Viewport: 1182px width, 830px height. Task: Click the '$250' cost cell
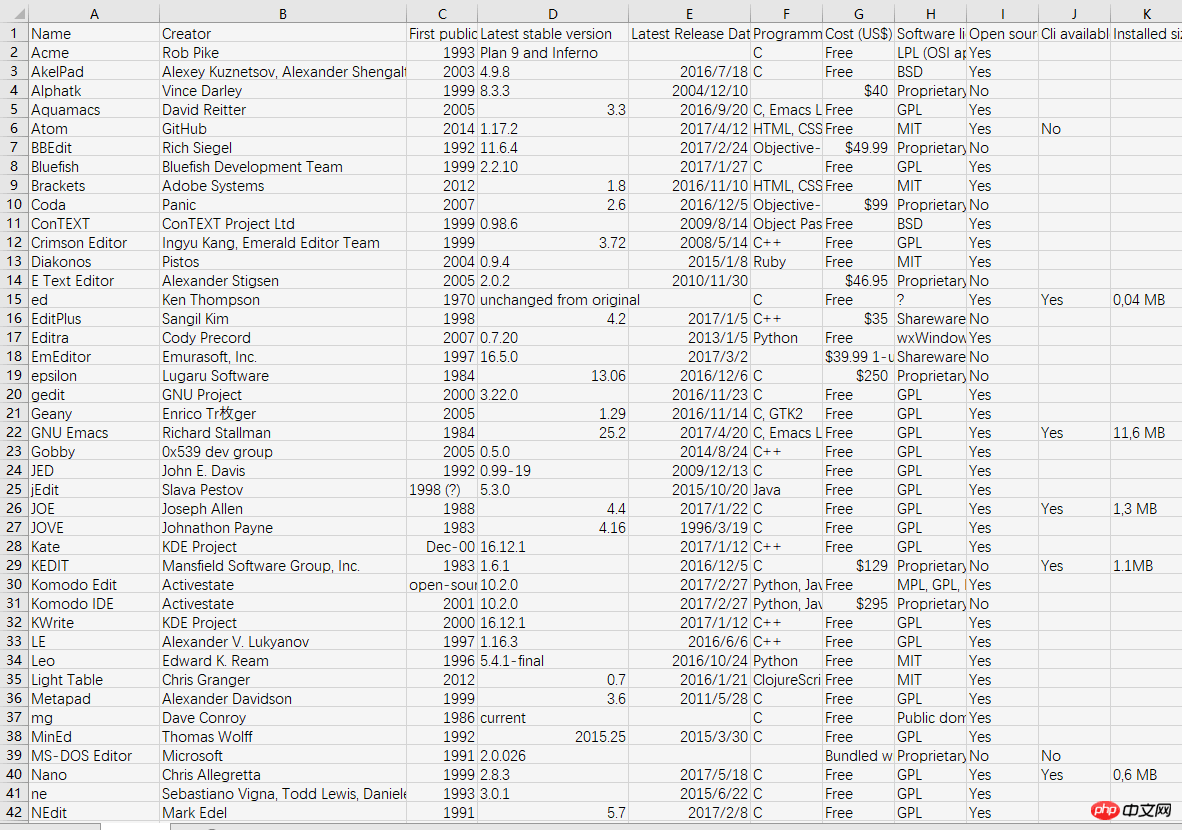(x=859, y=375)
